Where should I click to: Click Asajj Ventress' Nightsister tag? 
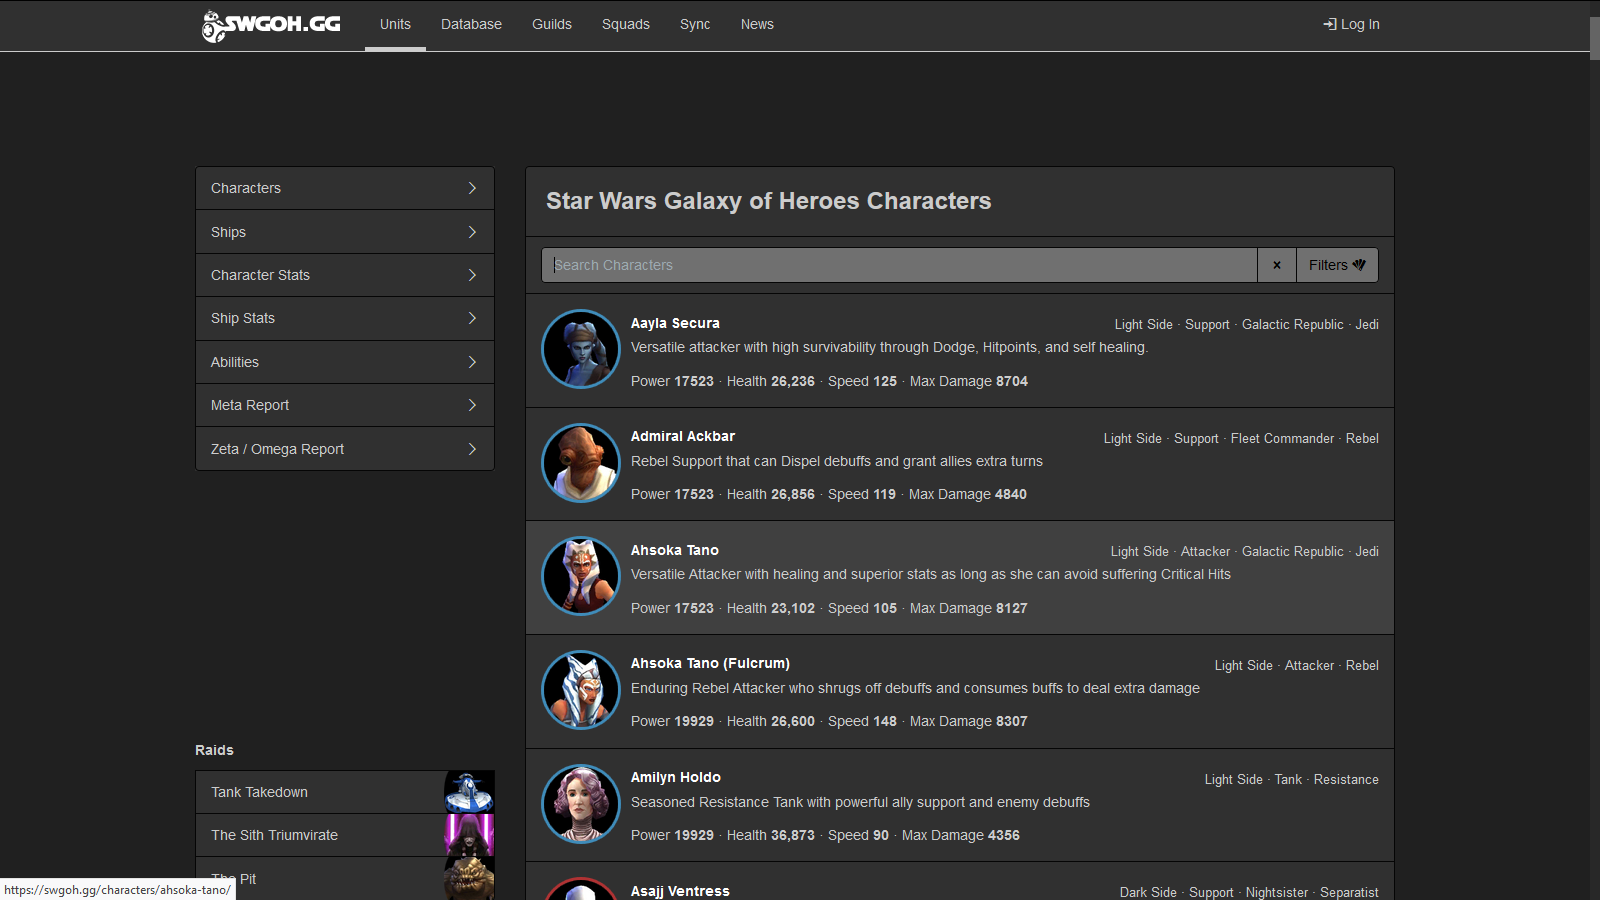[1277, 892]
